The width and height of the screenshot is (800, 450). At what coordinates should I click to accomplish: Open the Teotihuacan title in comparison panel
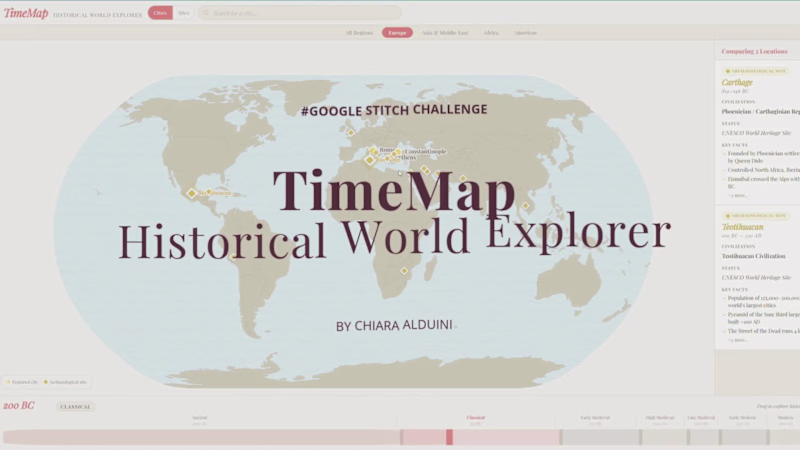pyautogui.click(x=742, y=227)
